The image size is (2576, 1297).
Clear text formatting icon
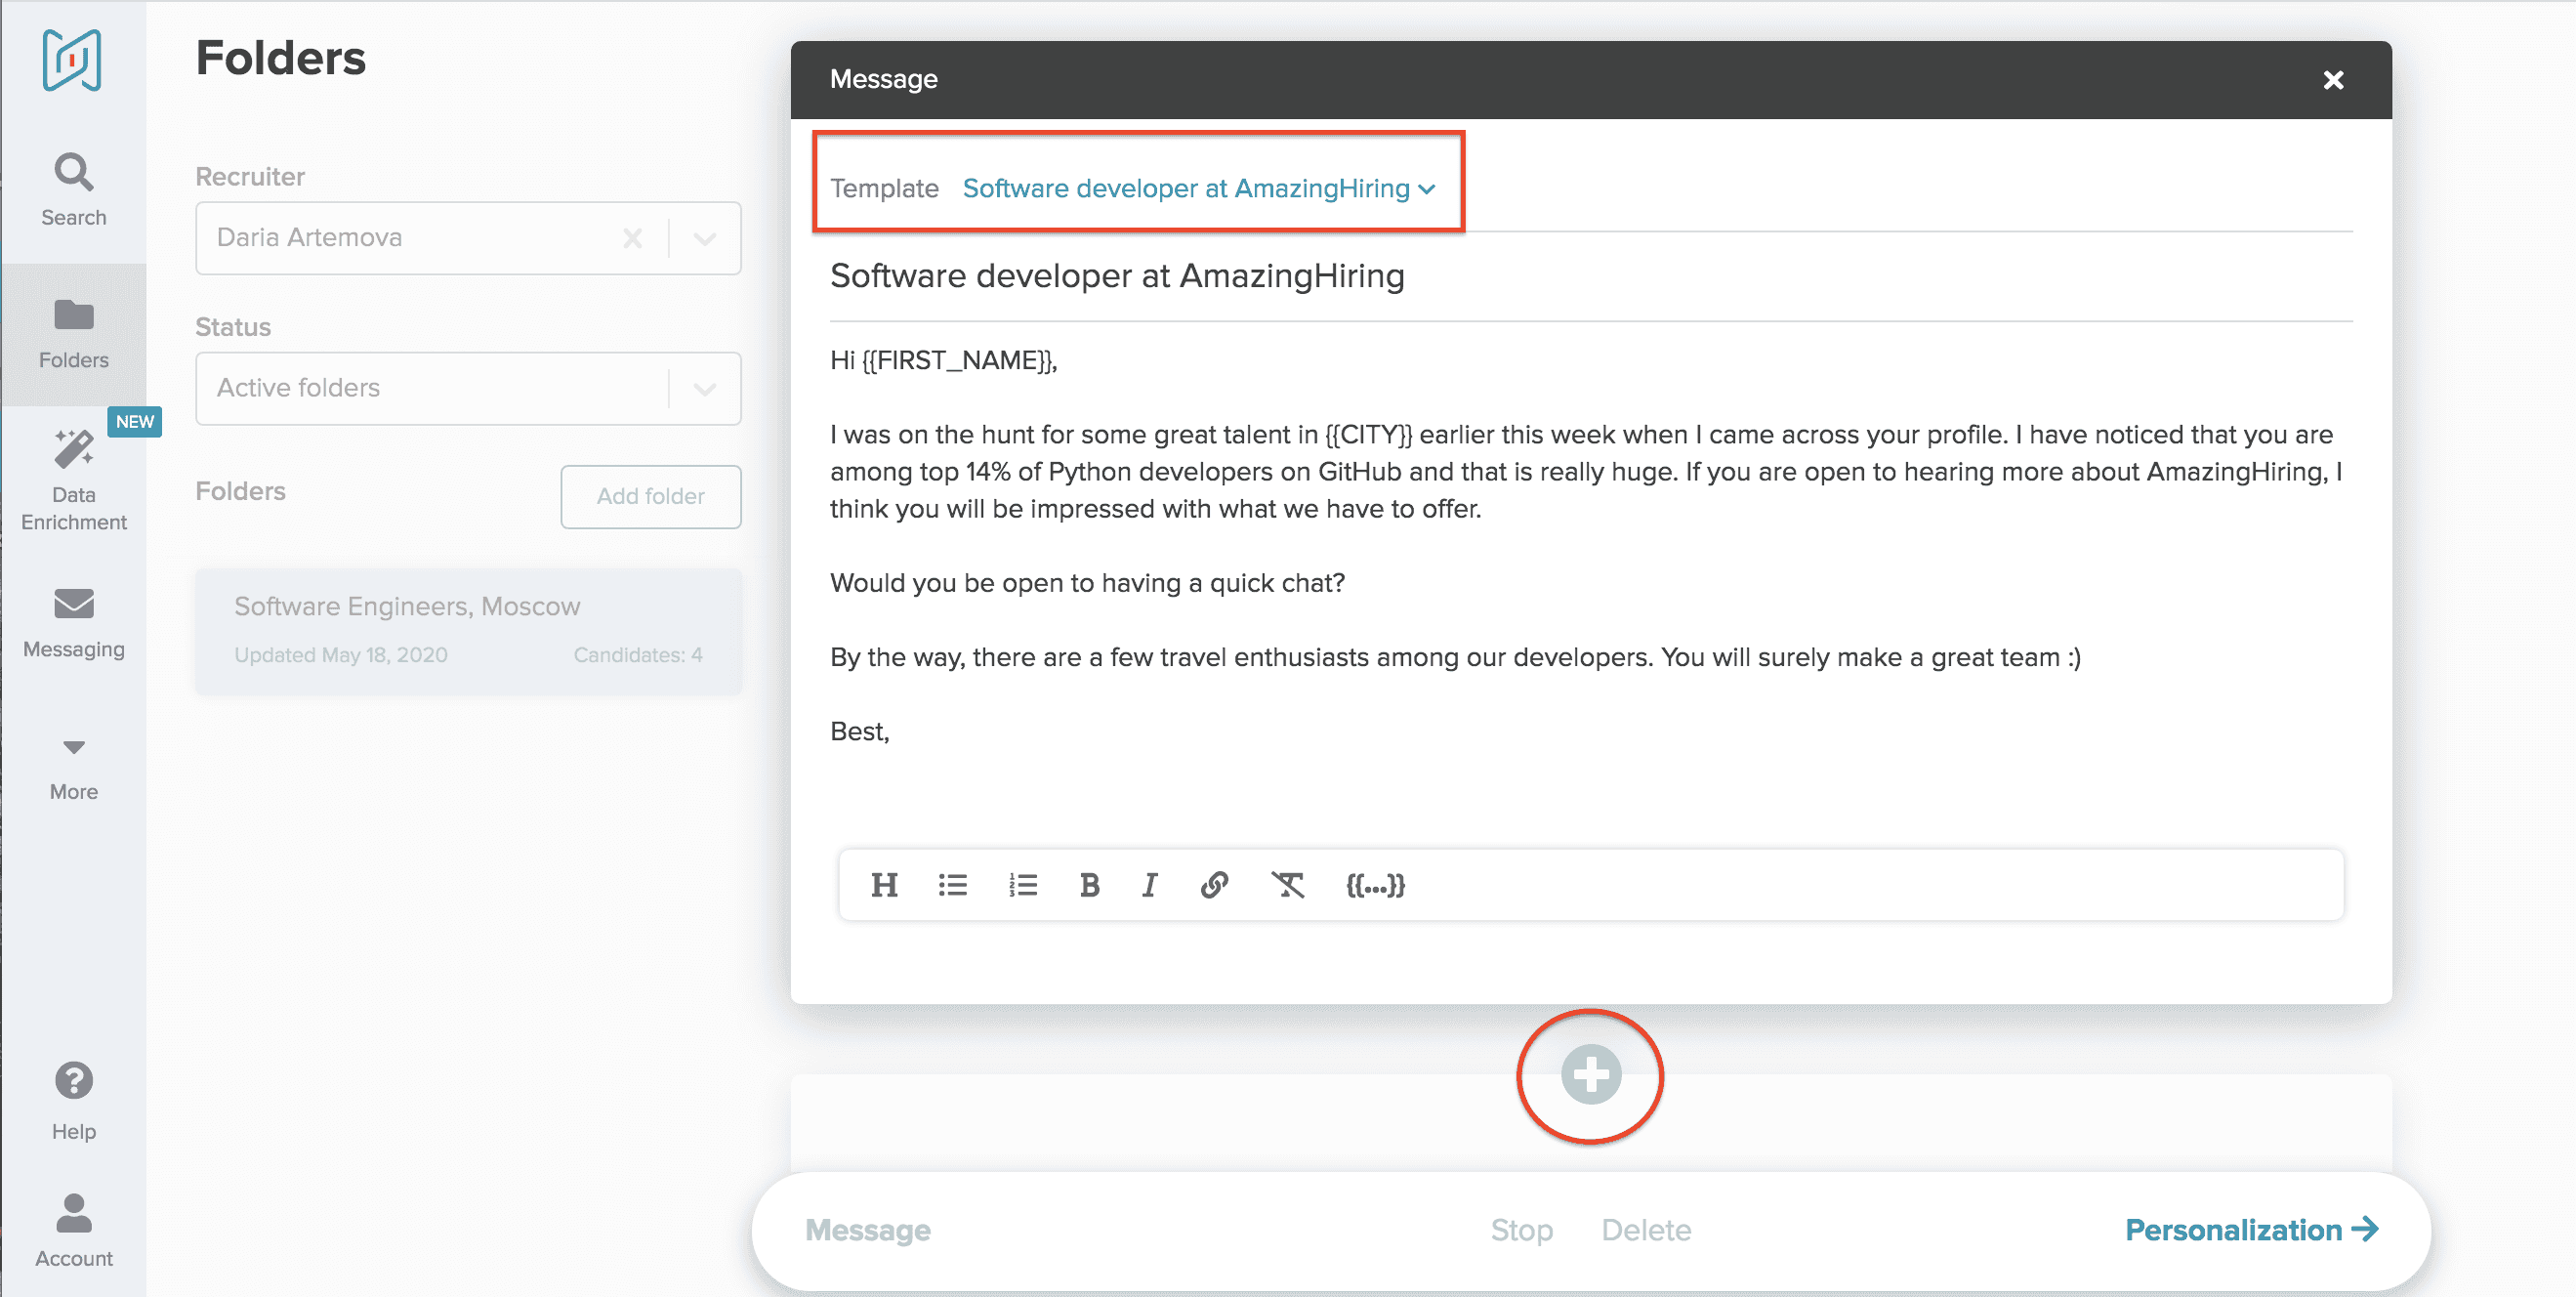[x=1287, y=885]
